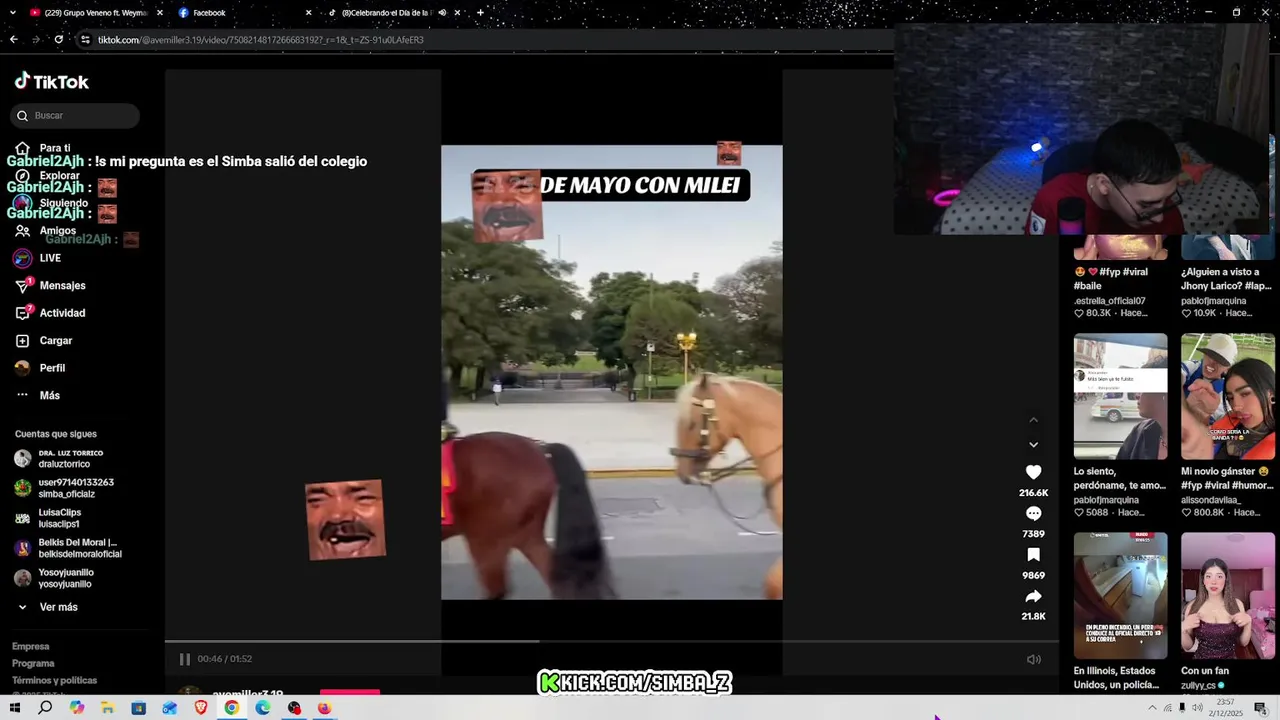Open followed account Yosoyjuanillo

point(66,578)
